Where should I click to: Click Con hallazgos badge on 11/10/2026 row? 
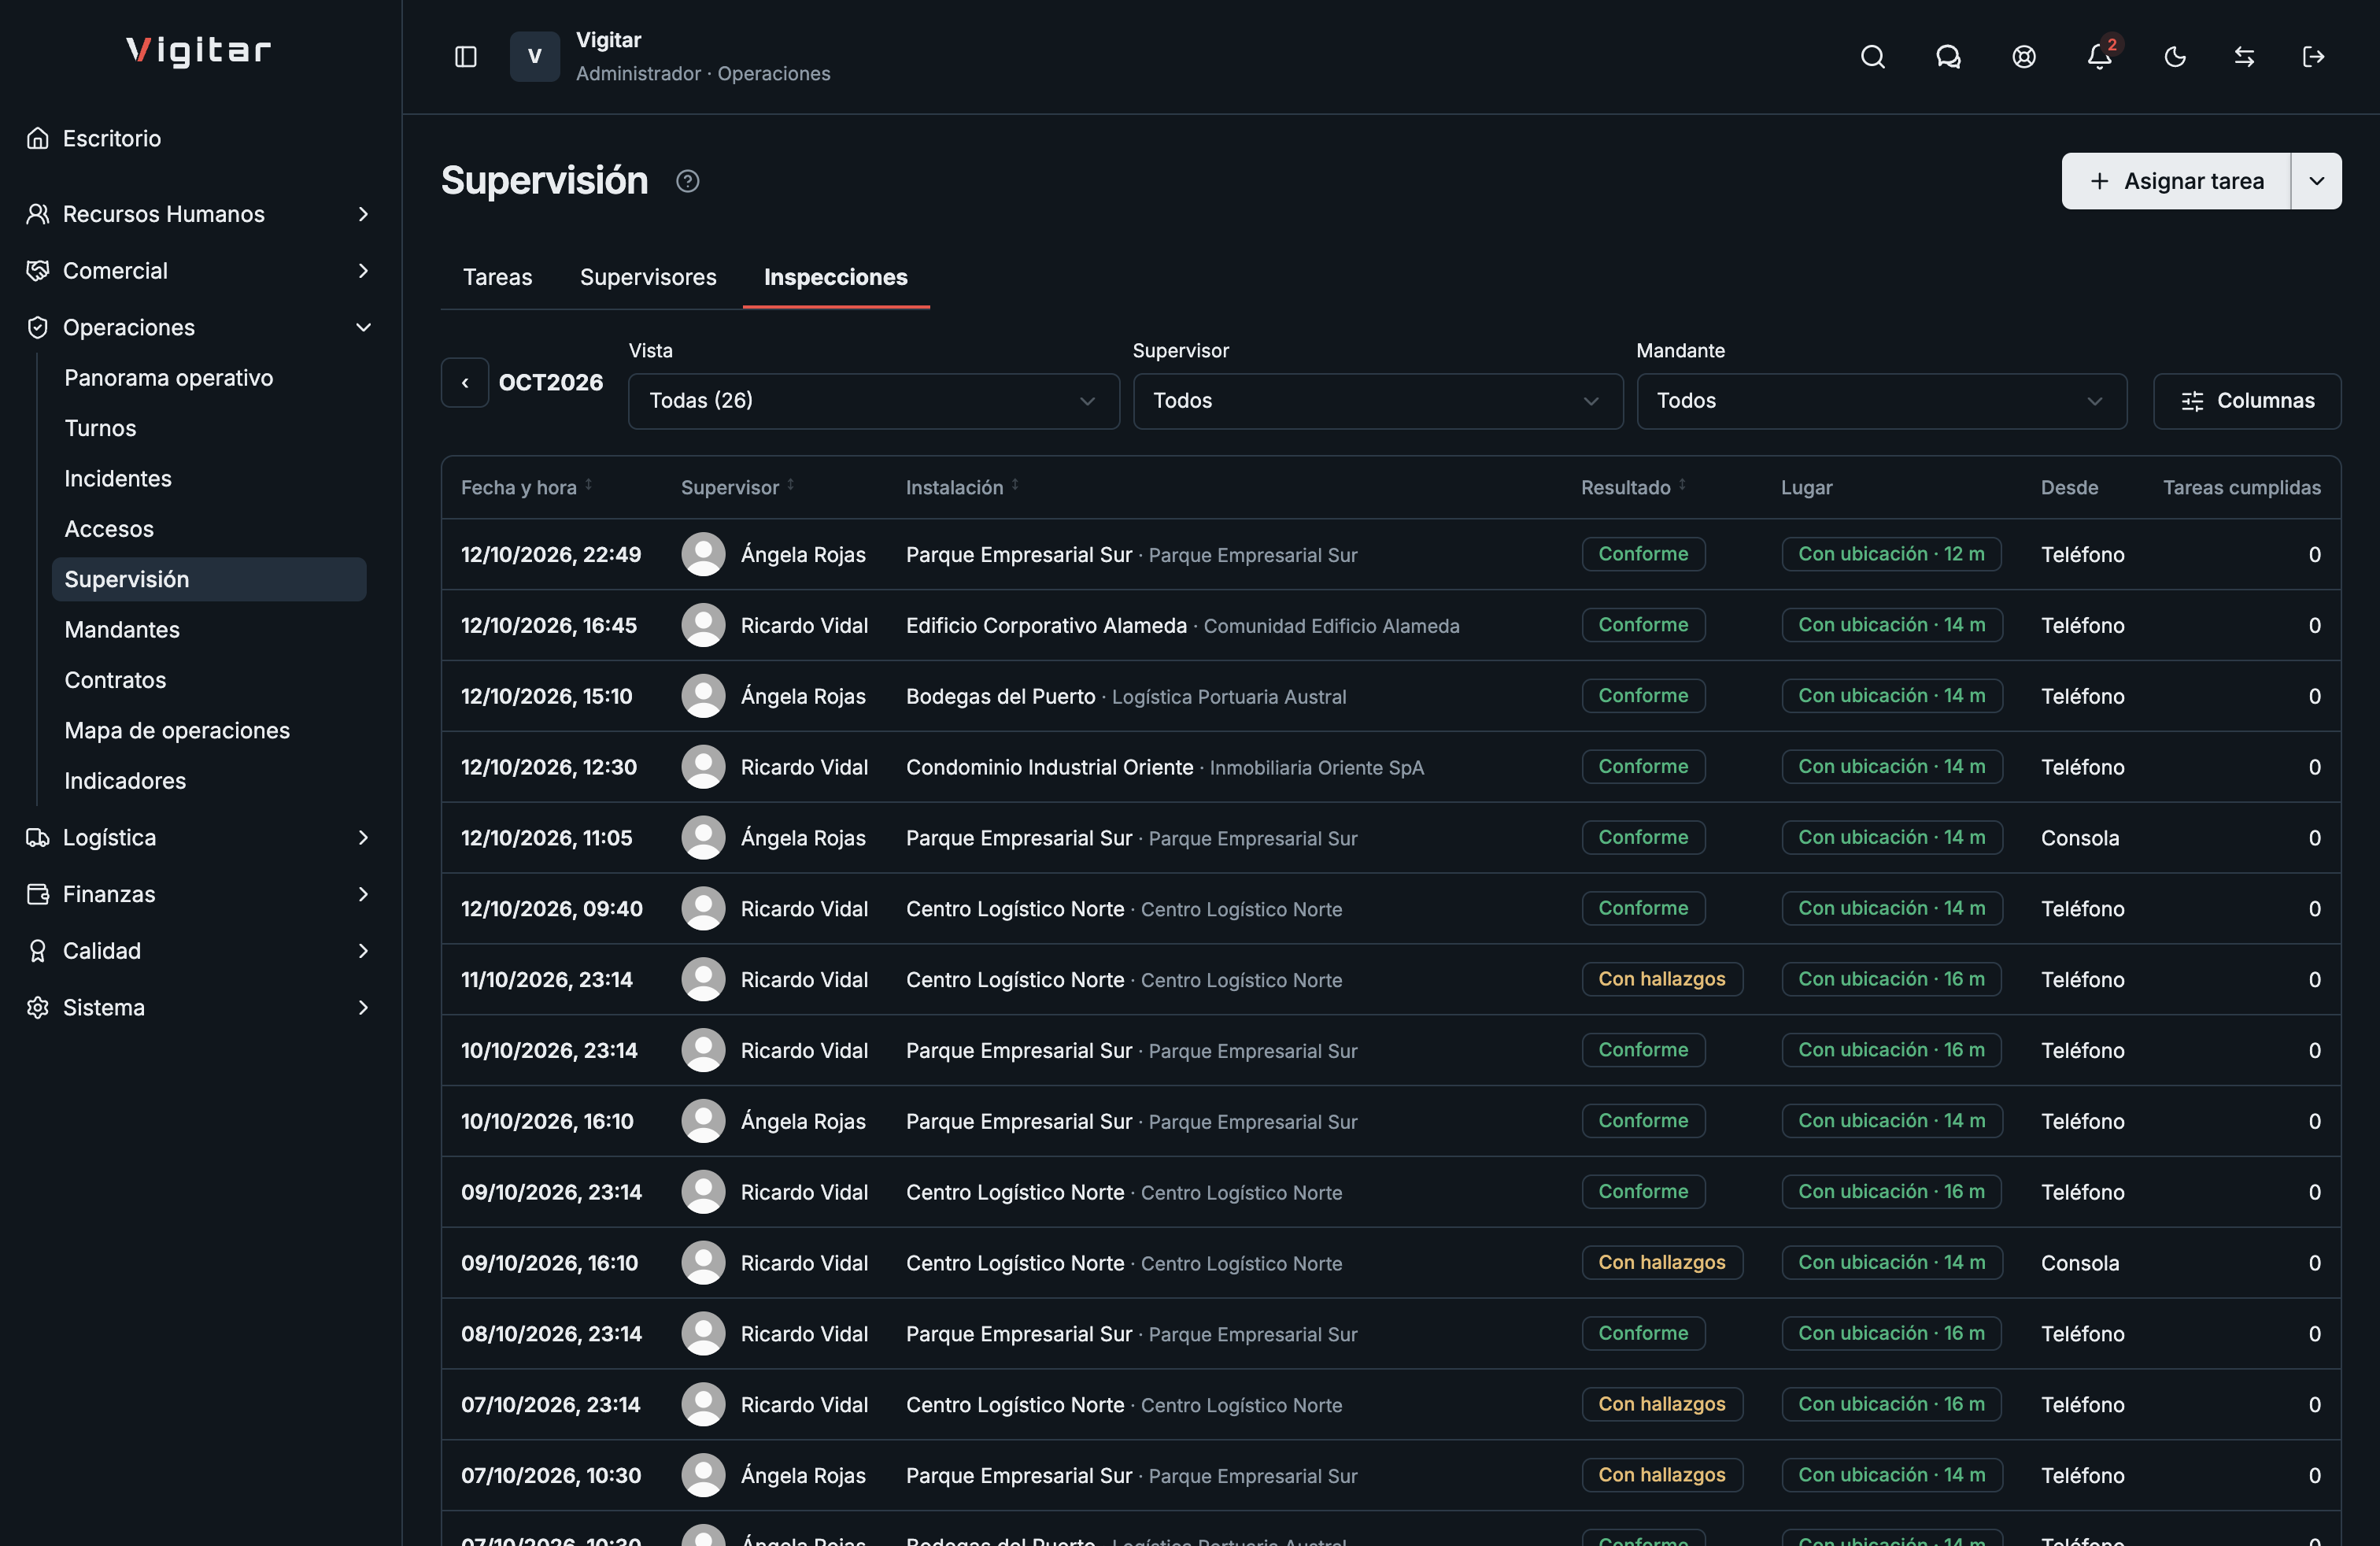[x=1662, y=979]
